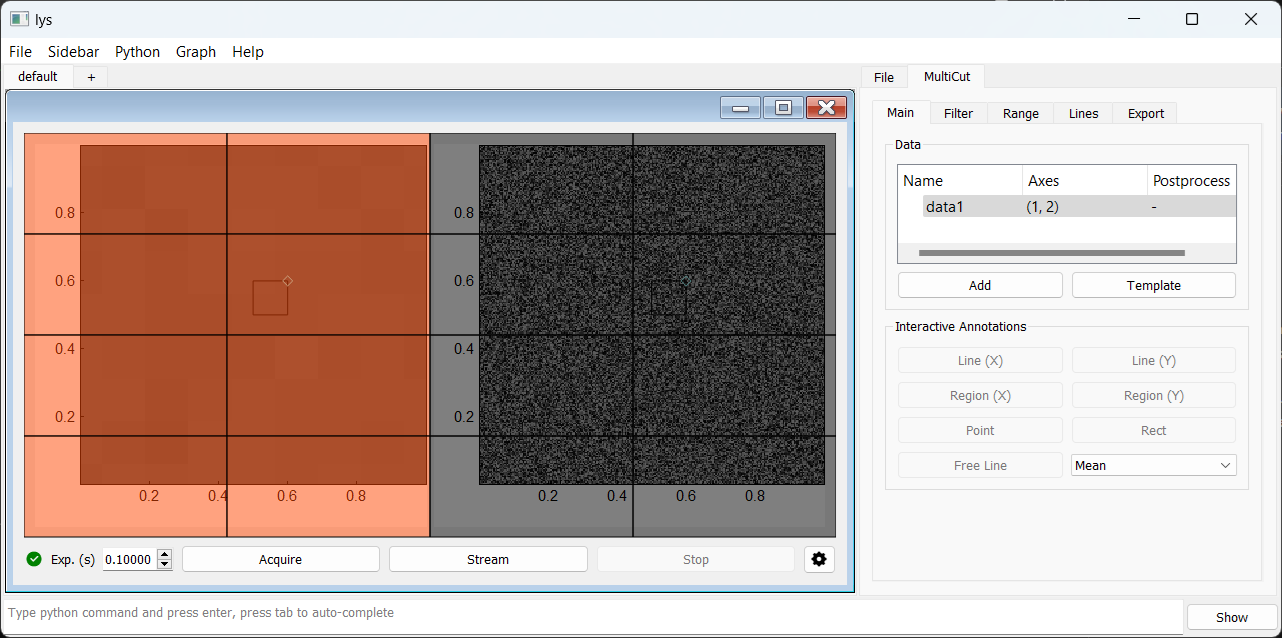This screenshot has width=1282, height=638.
Task: Click the lys application icon in title bar
Action: pyautogui.click(x=19, y=19)
